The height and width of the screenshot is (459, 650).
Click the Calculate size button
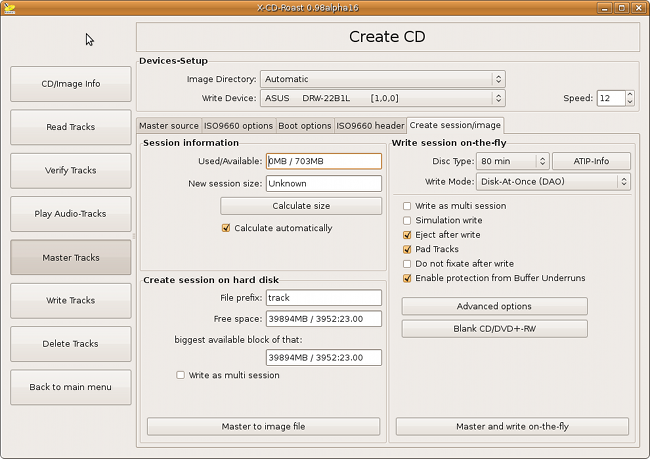(x=301, y=206)
